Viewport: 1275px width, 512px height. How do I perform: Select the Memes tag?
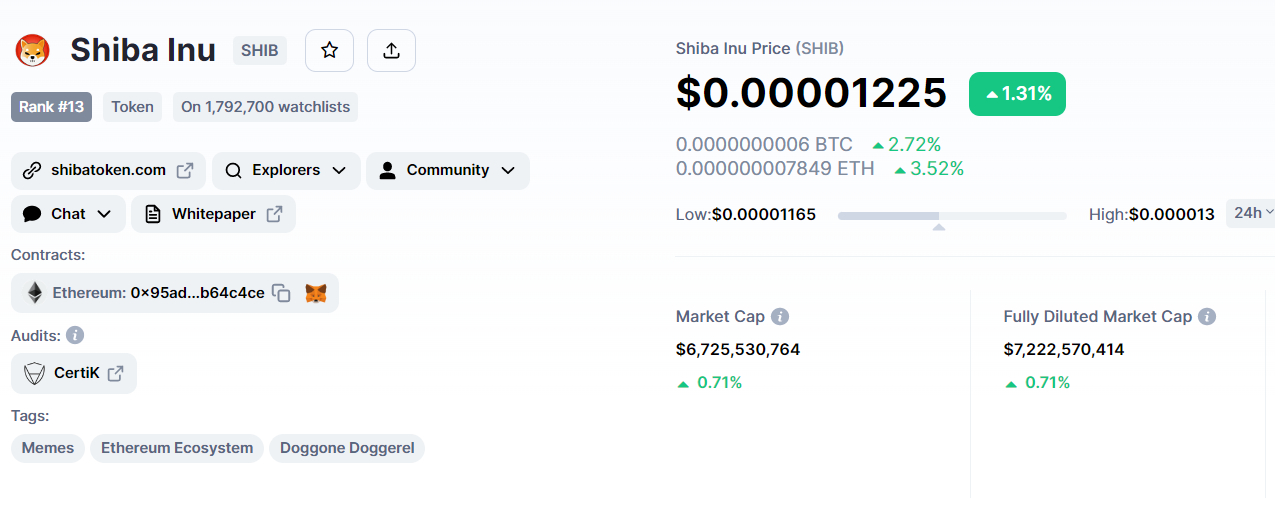(48, 448)
